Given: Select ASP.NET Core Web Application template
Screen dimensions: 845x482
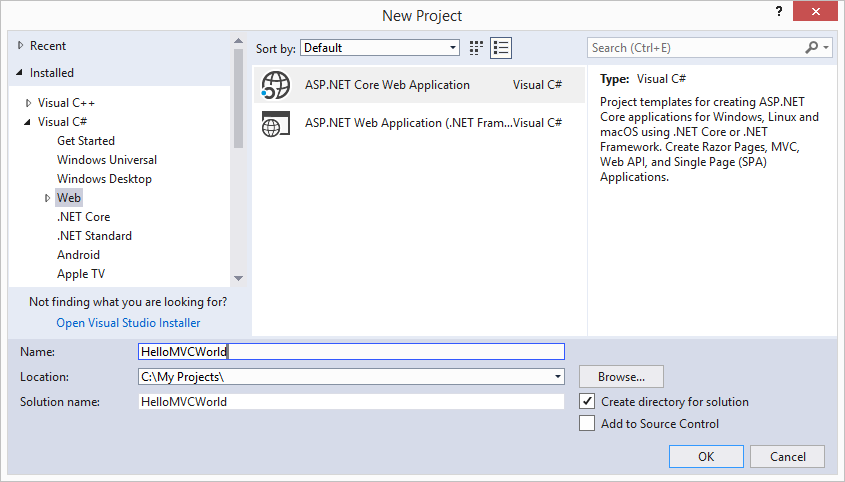Looking at the screenshot, I should [x=419, y=85].
